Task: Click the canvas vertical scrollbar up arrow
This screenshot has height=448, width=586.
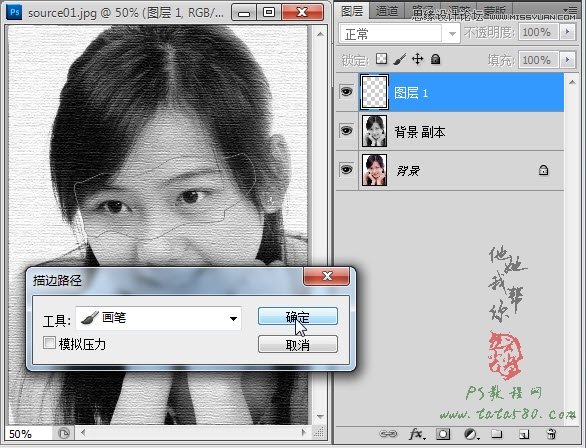Action: coord(320,34)
